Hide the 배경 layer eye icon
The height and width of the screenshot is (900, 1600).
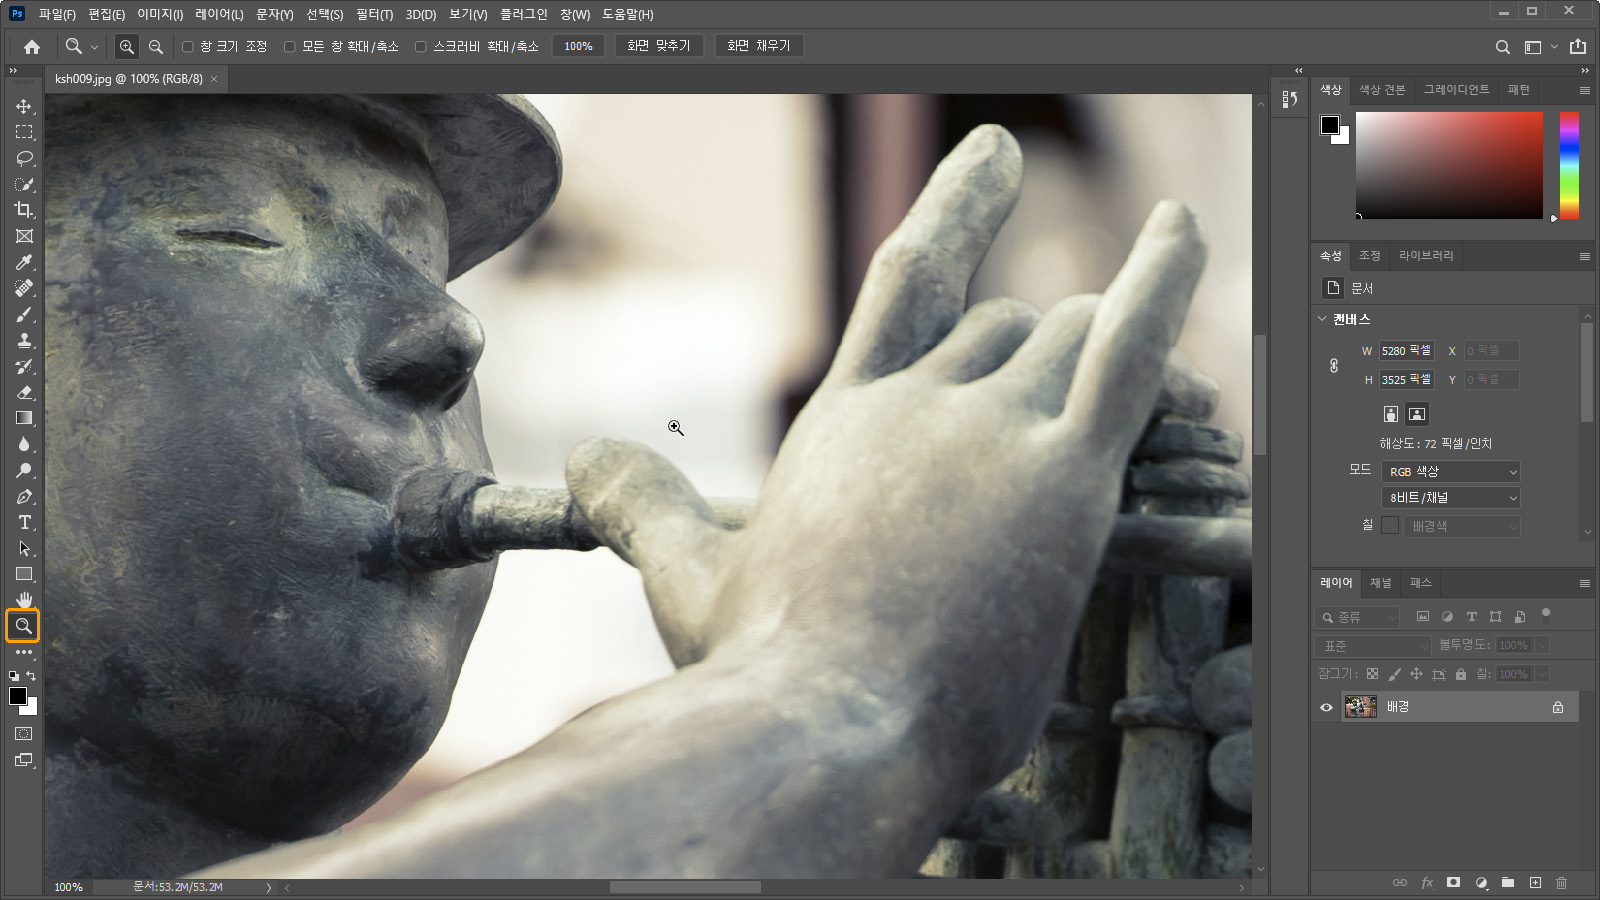click(1326, 707)
